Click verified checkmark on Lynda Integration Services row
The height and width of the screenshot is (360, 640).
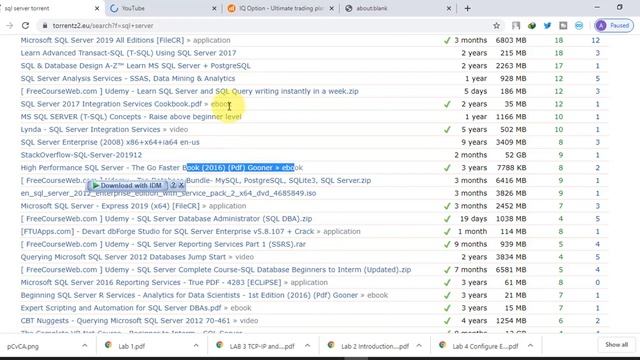(x=447, y=129)
